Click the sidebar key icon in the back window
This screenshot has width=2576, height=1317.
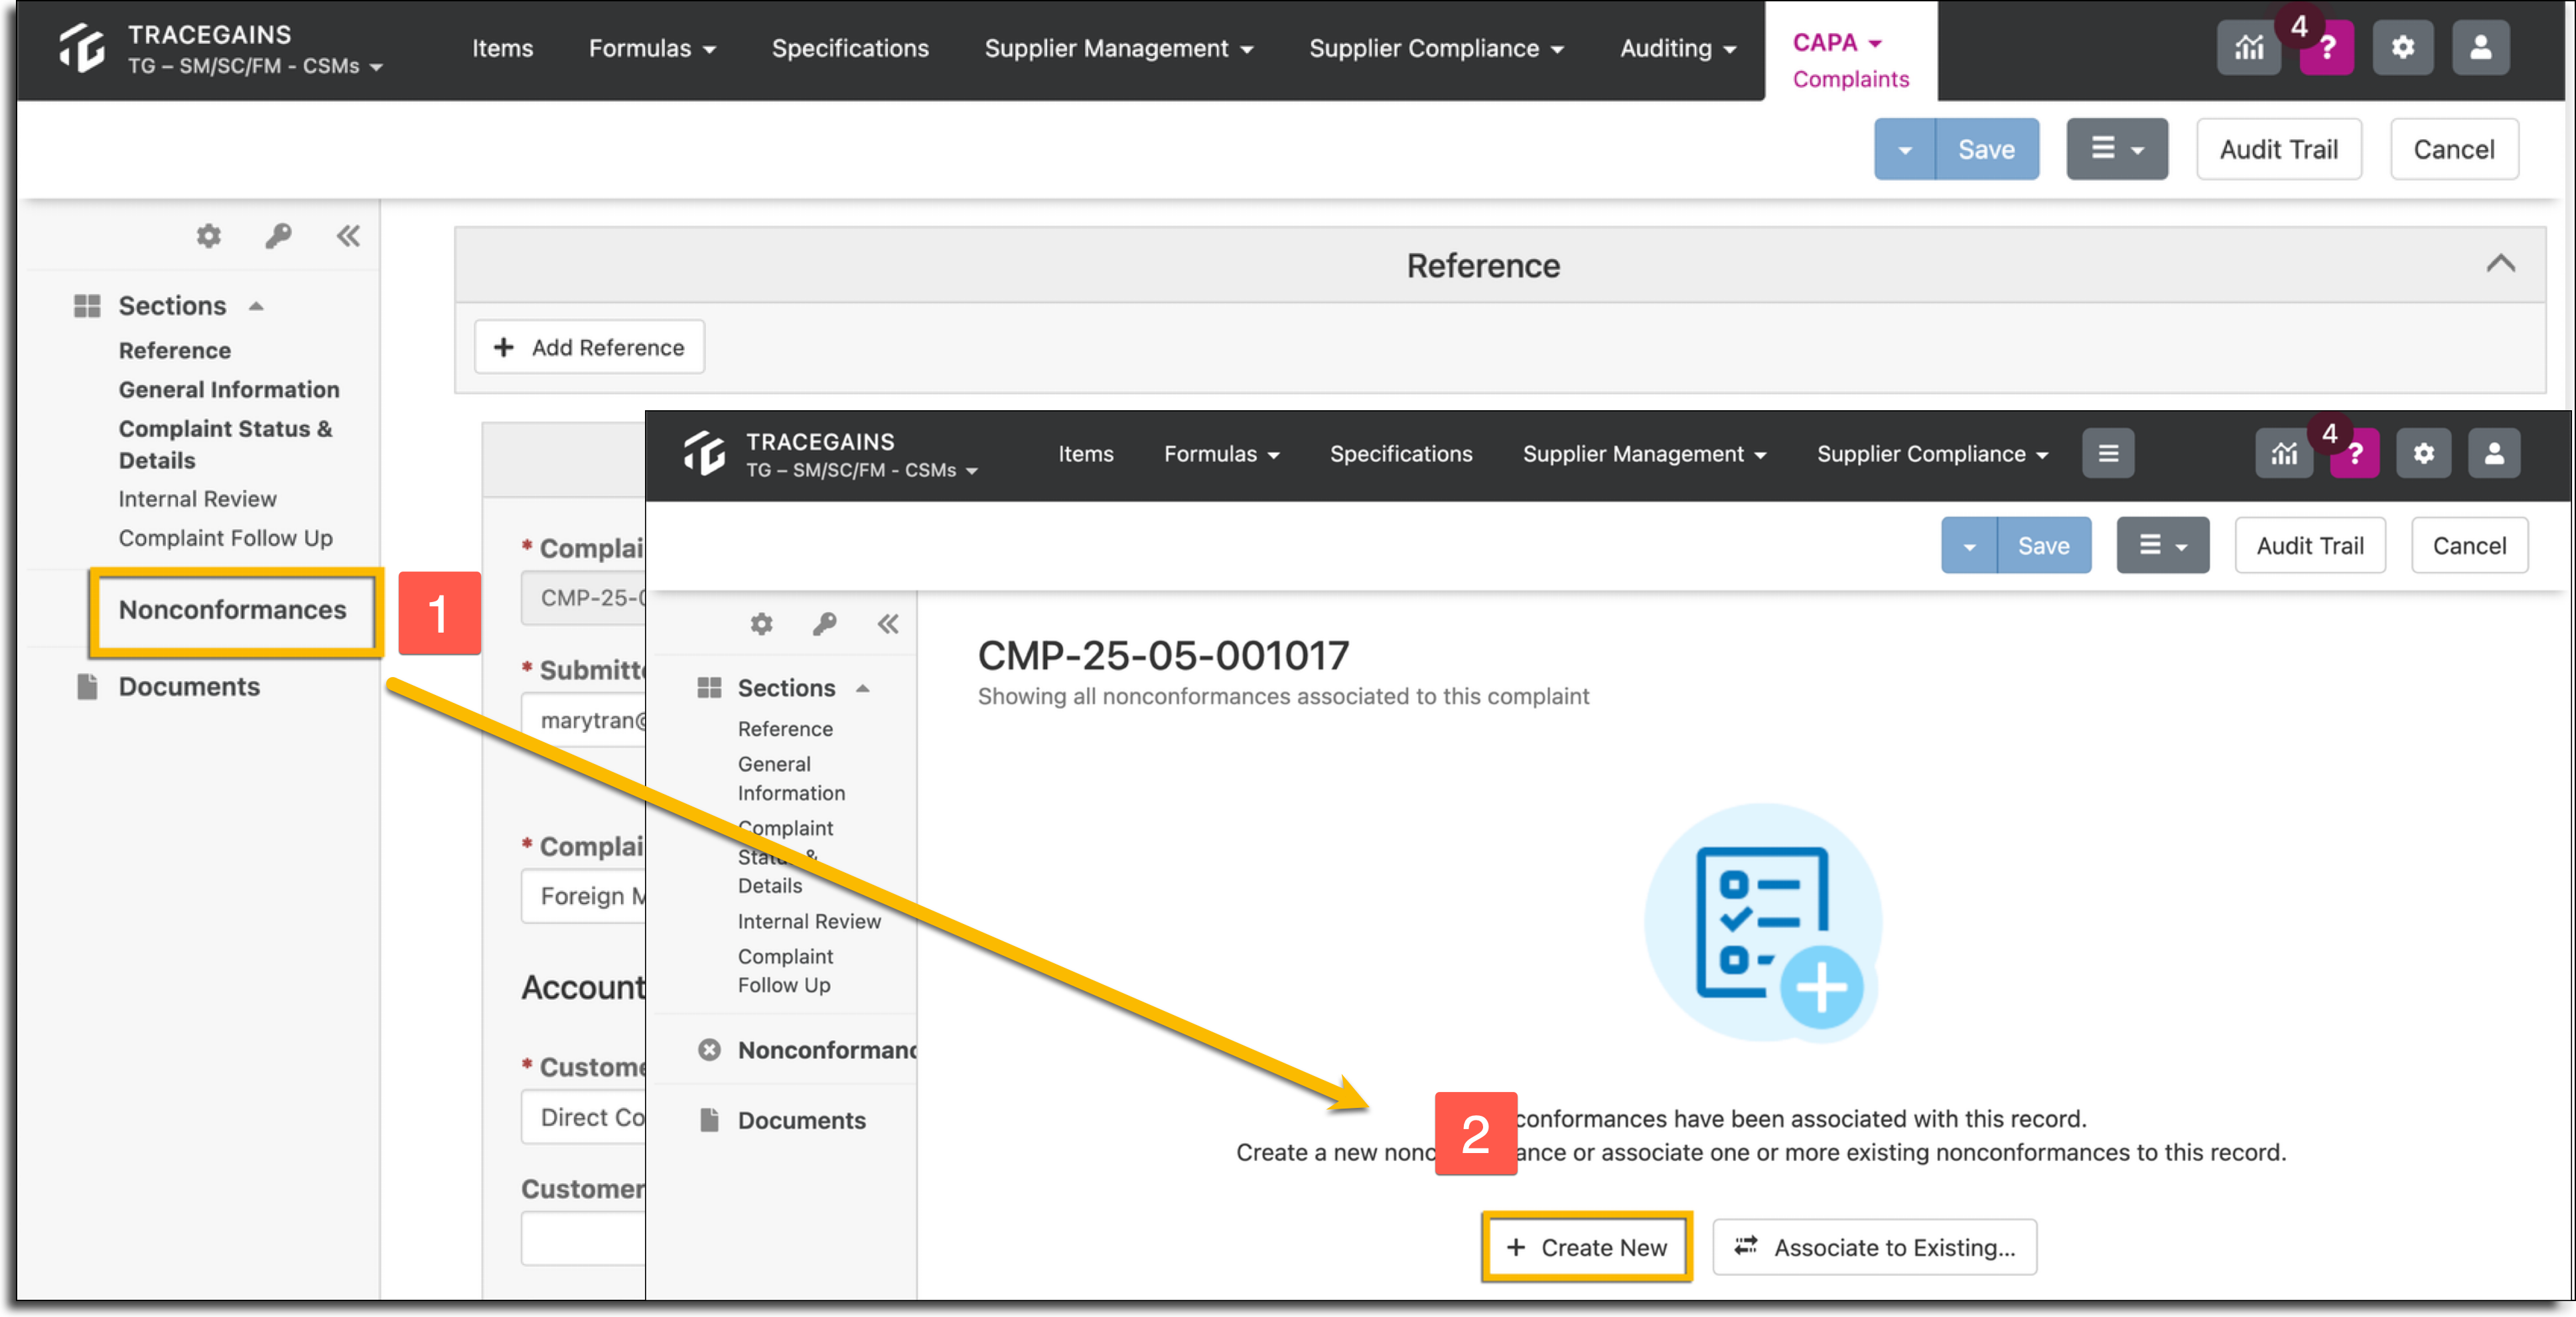(278, 236)
